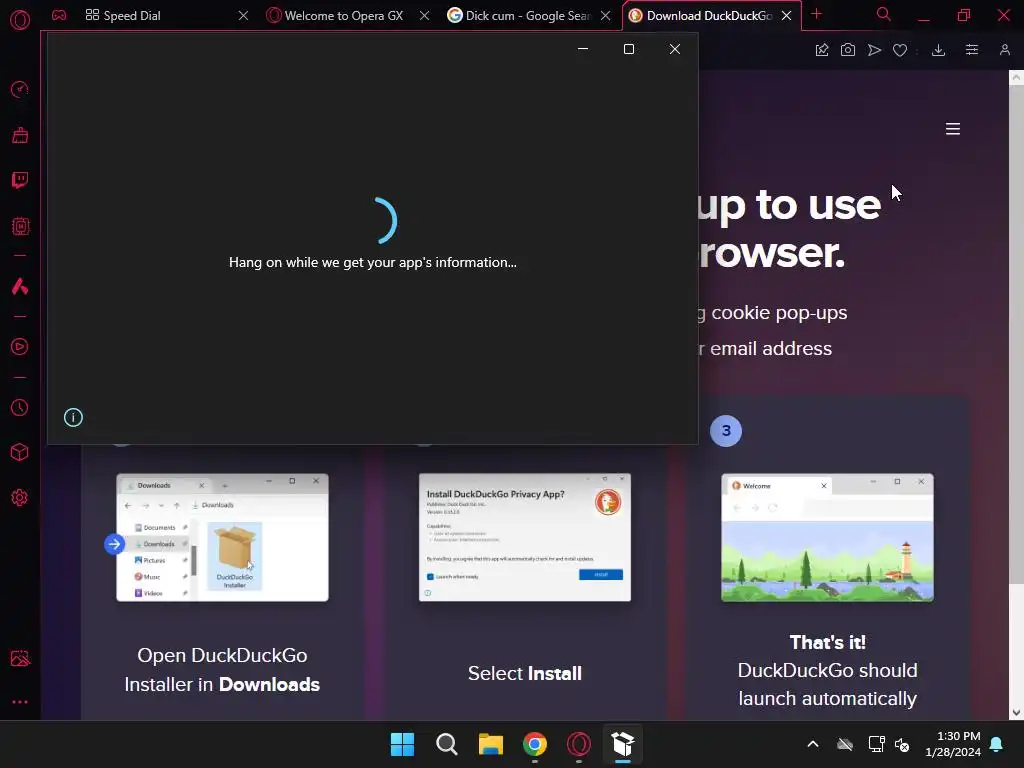Close the Speed Dial tab
The height and width of the screenshot is (768, 1024).
coord(243,15)
